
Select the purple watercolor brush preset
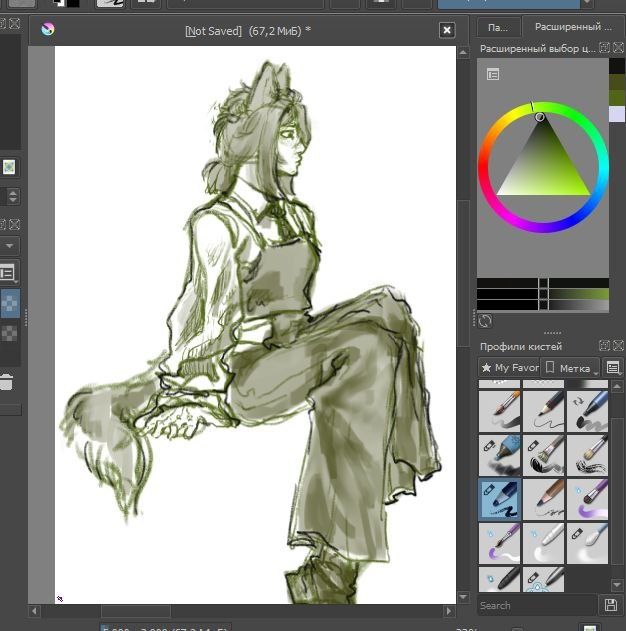587,498
